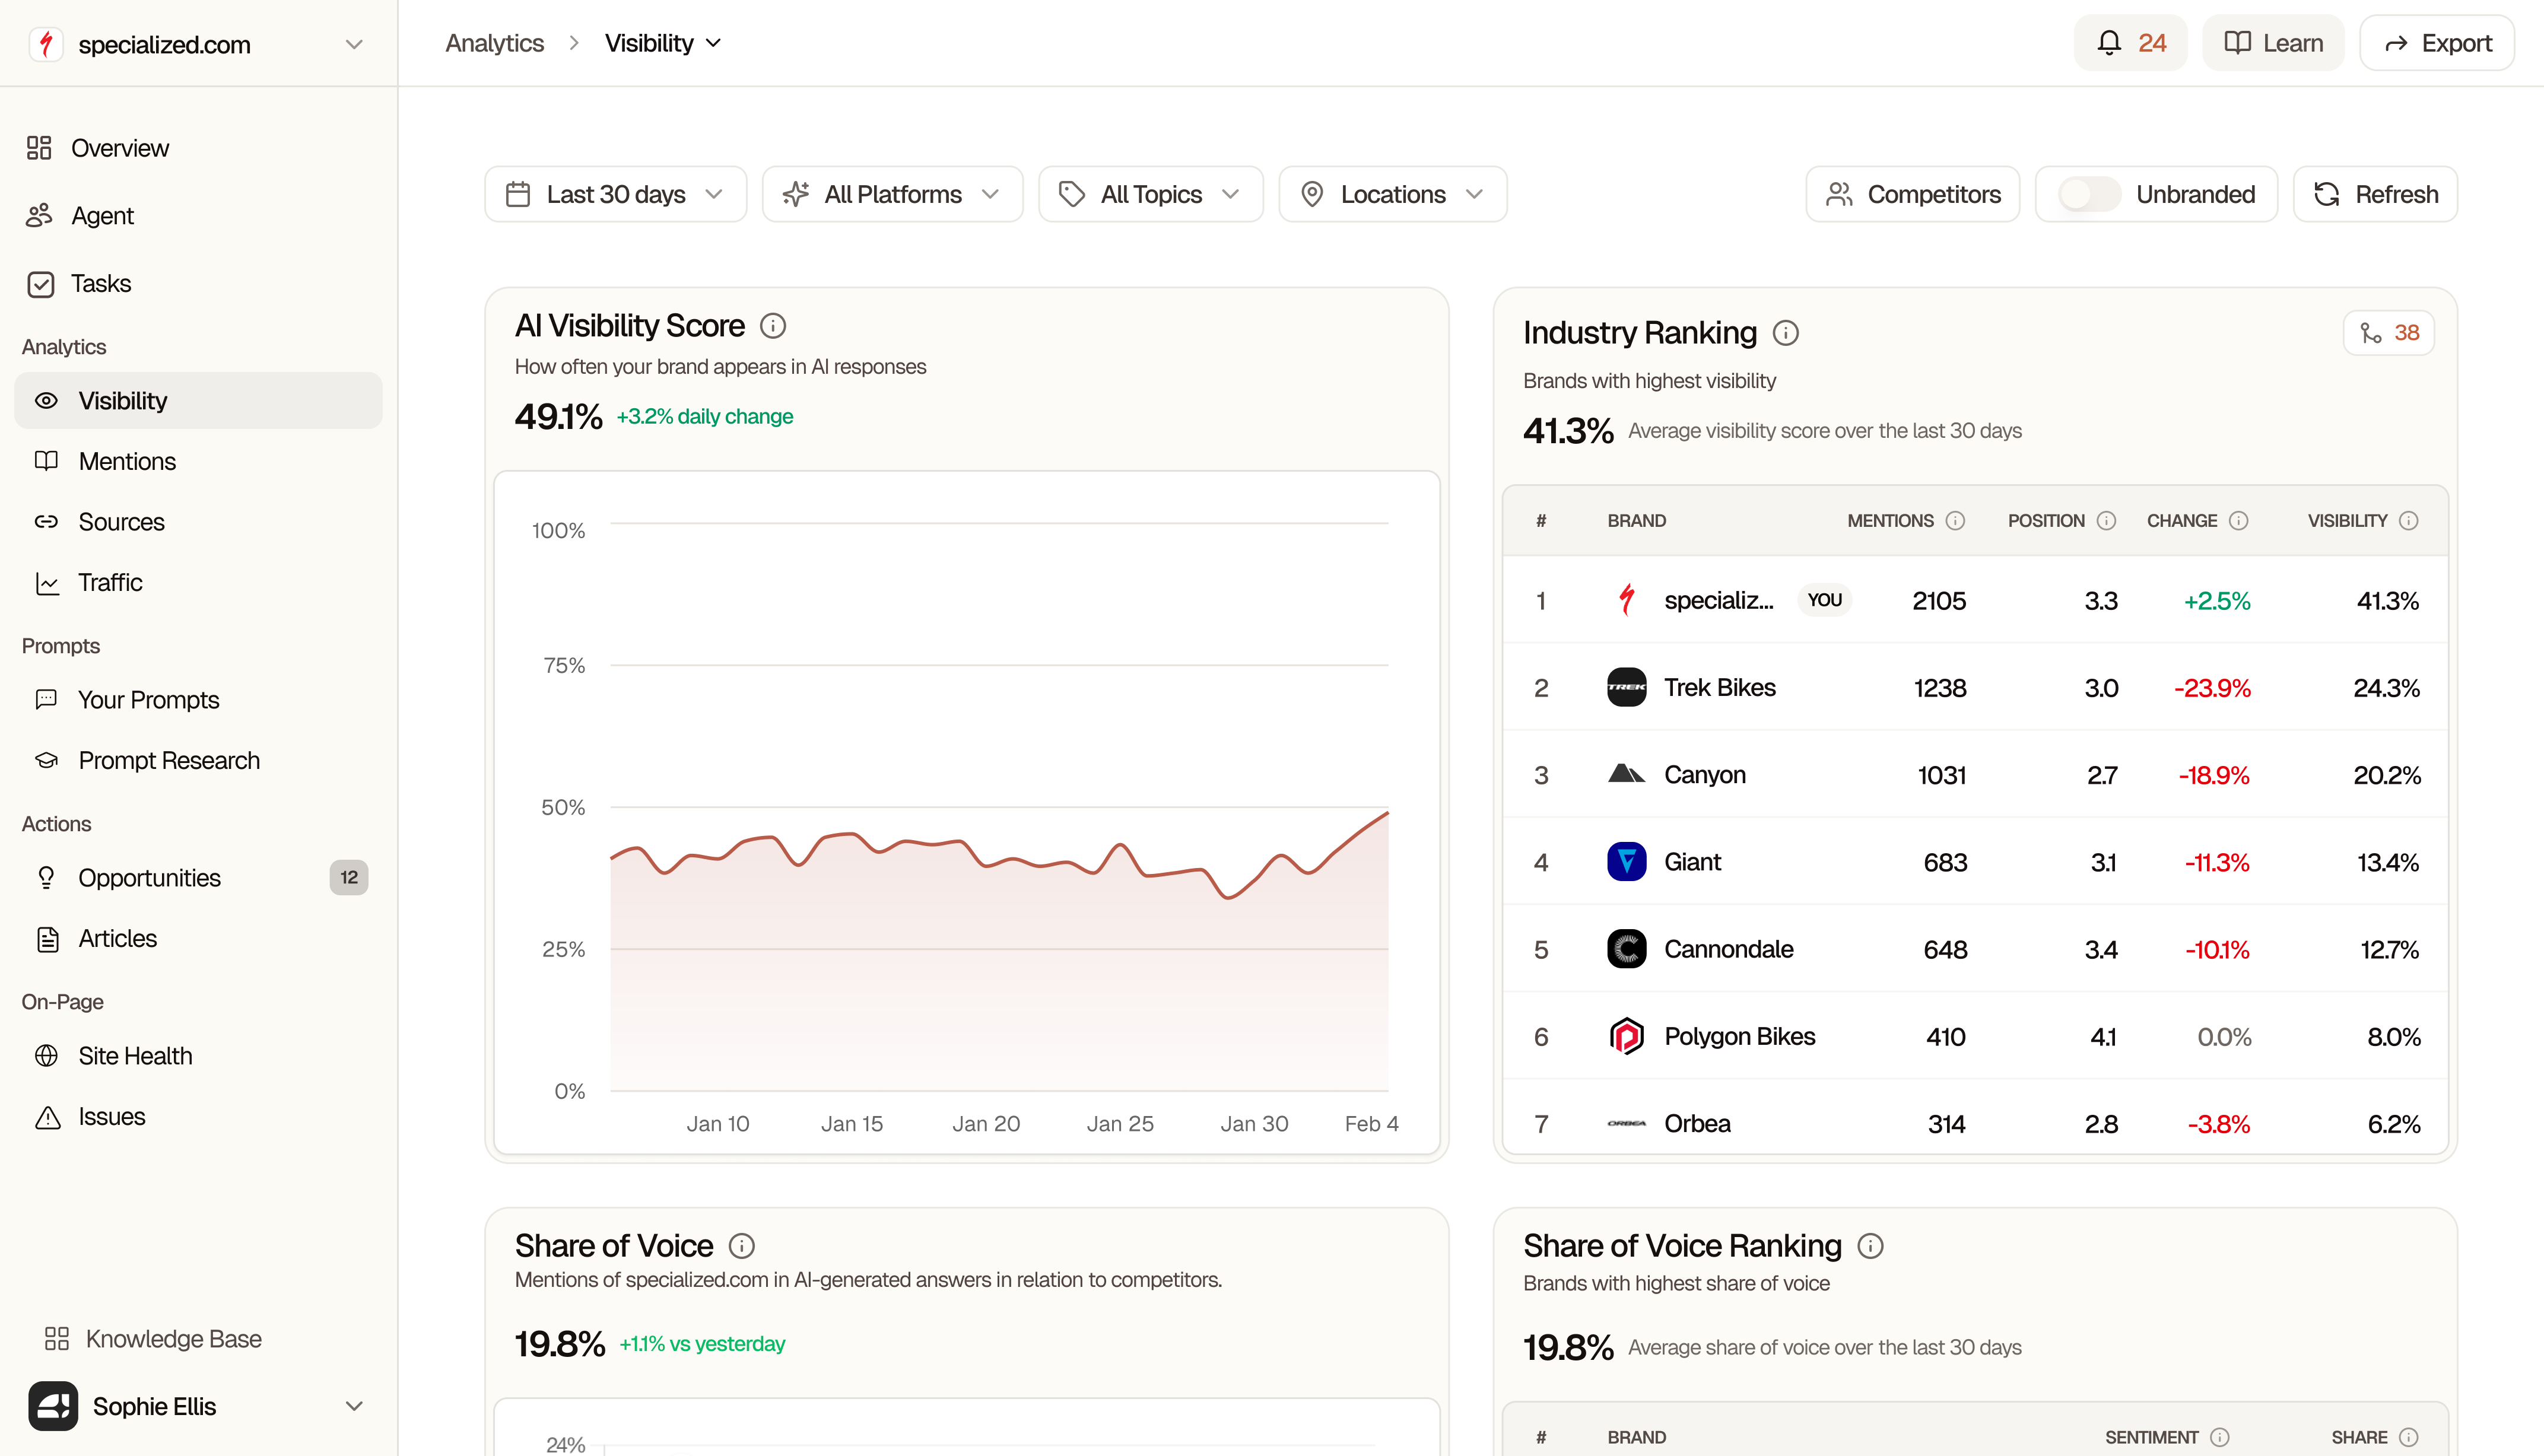Click the Trek Bikes logo icon

point(1627,687)
